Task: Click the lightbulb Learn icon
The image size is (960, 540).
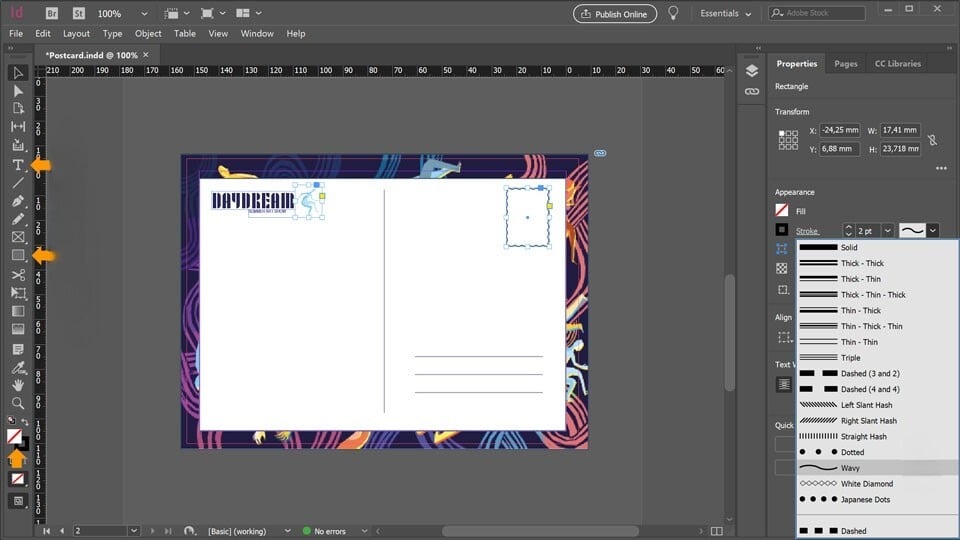Action: click(x=674, y=13)
